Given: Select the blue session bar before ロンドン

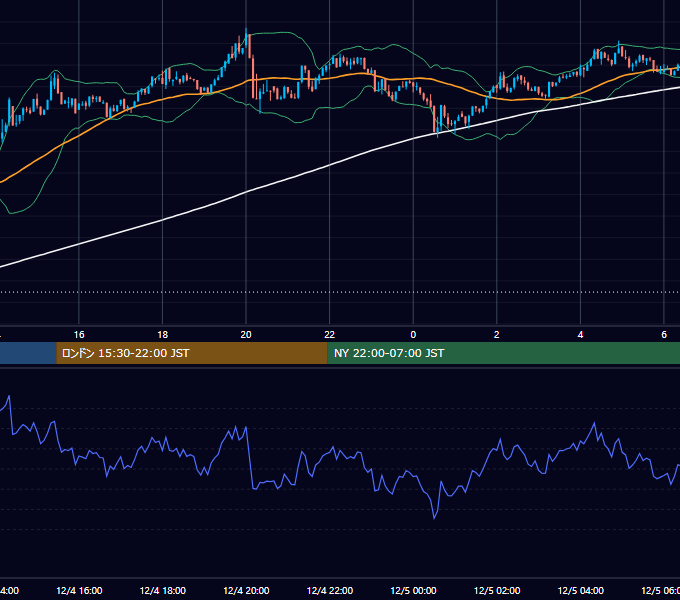Looking at the screenshot, I should [x=28, y=353].
